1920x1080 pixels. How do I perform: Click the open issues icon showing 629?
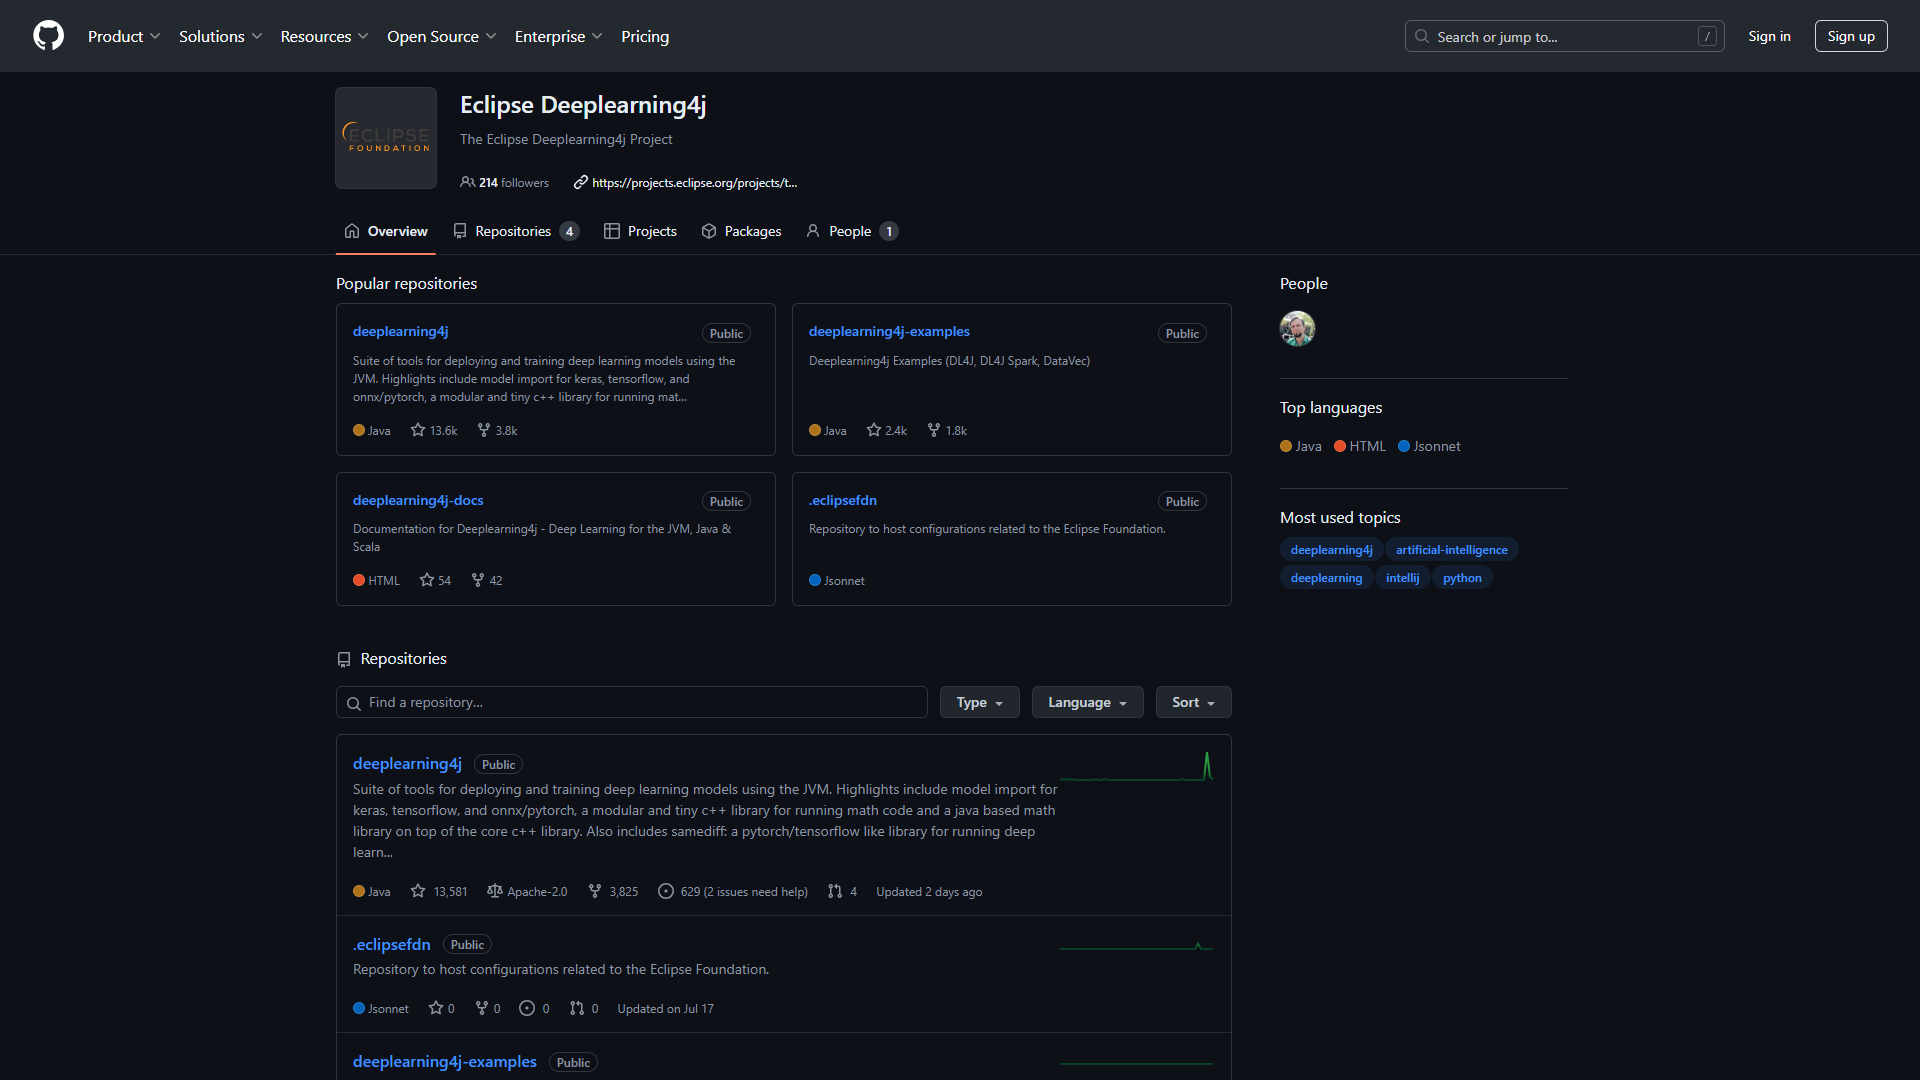click(666, 891)
